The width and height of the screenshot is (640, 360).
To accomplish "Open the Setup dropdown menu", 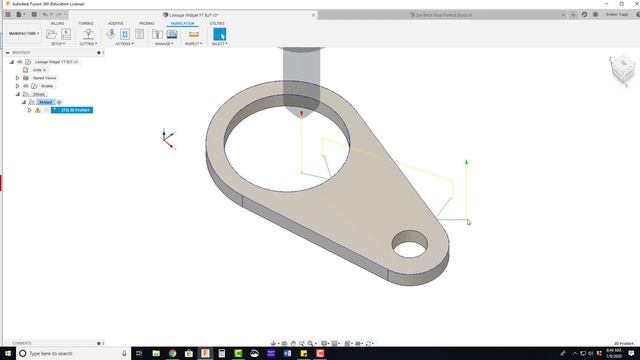I will (58, 44).
